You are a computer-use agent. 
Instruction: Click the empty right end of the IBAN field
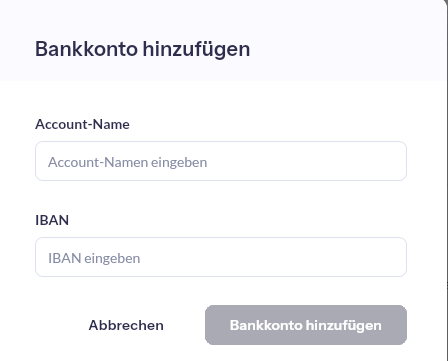click(x=367, y=257)
